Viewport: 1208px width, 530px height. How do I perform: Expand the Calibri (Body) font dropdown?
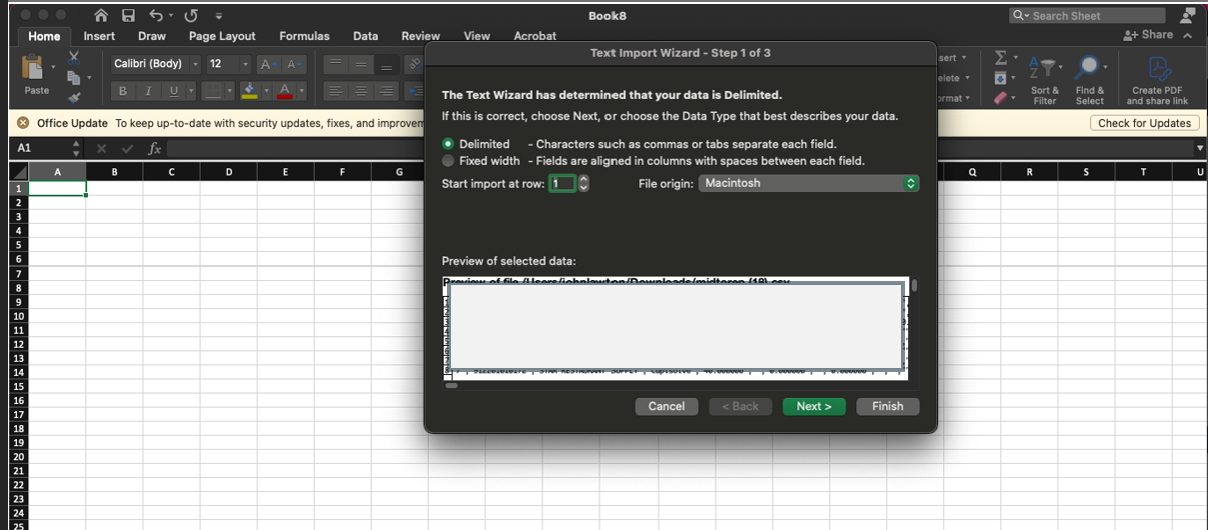pos(194,64)
